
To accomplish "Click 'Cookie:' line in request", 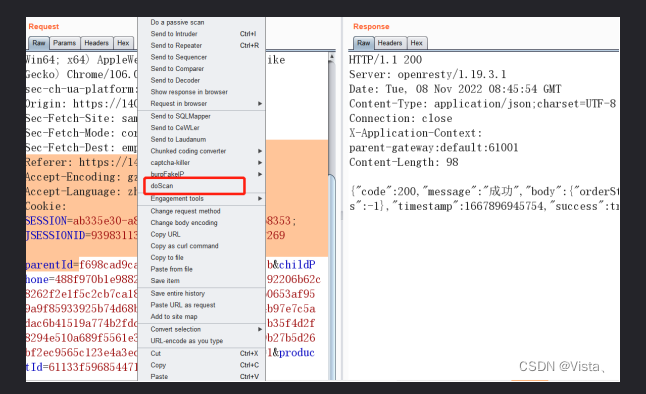I will click(45, 206).
